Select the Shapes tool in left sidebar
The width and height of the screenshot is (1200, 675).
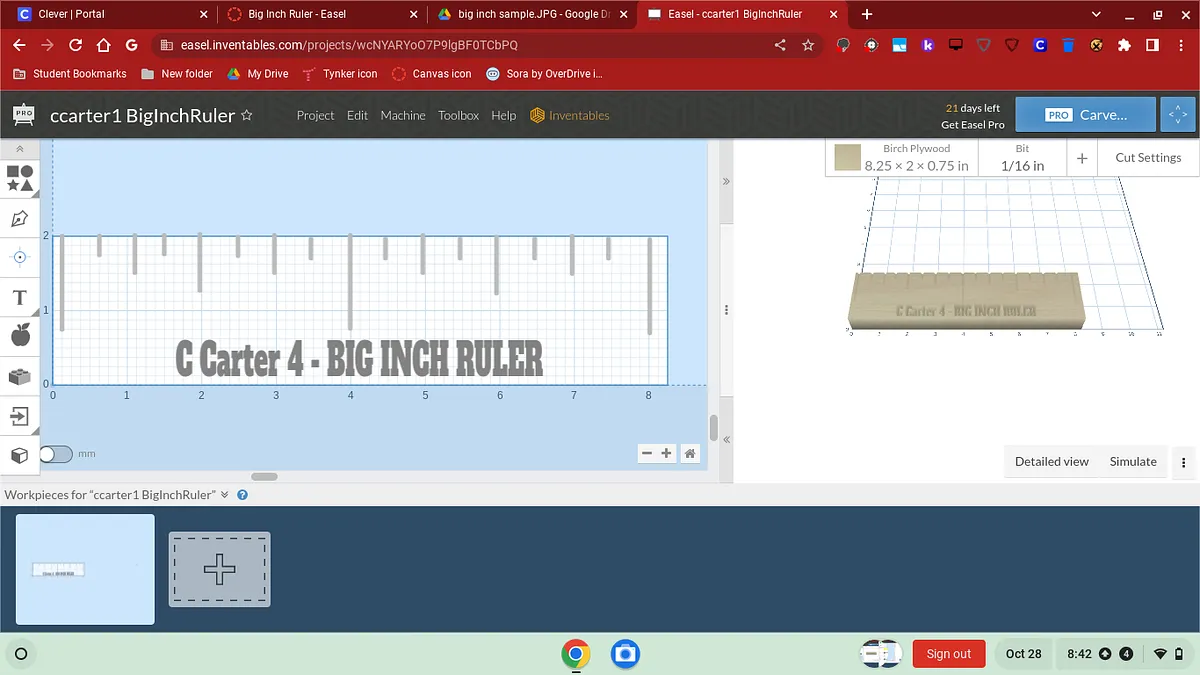point(20,179)
